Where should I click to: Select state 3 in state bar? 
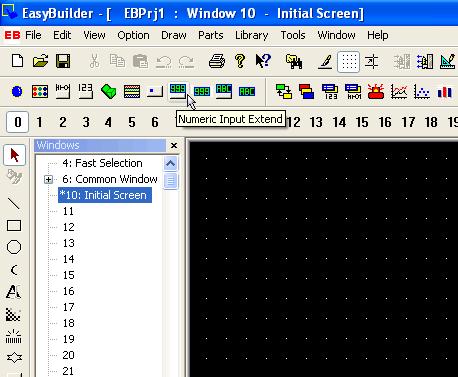[86, 122]
